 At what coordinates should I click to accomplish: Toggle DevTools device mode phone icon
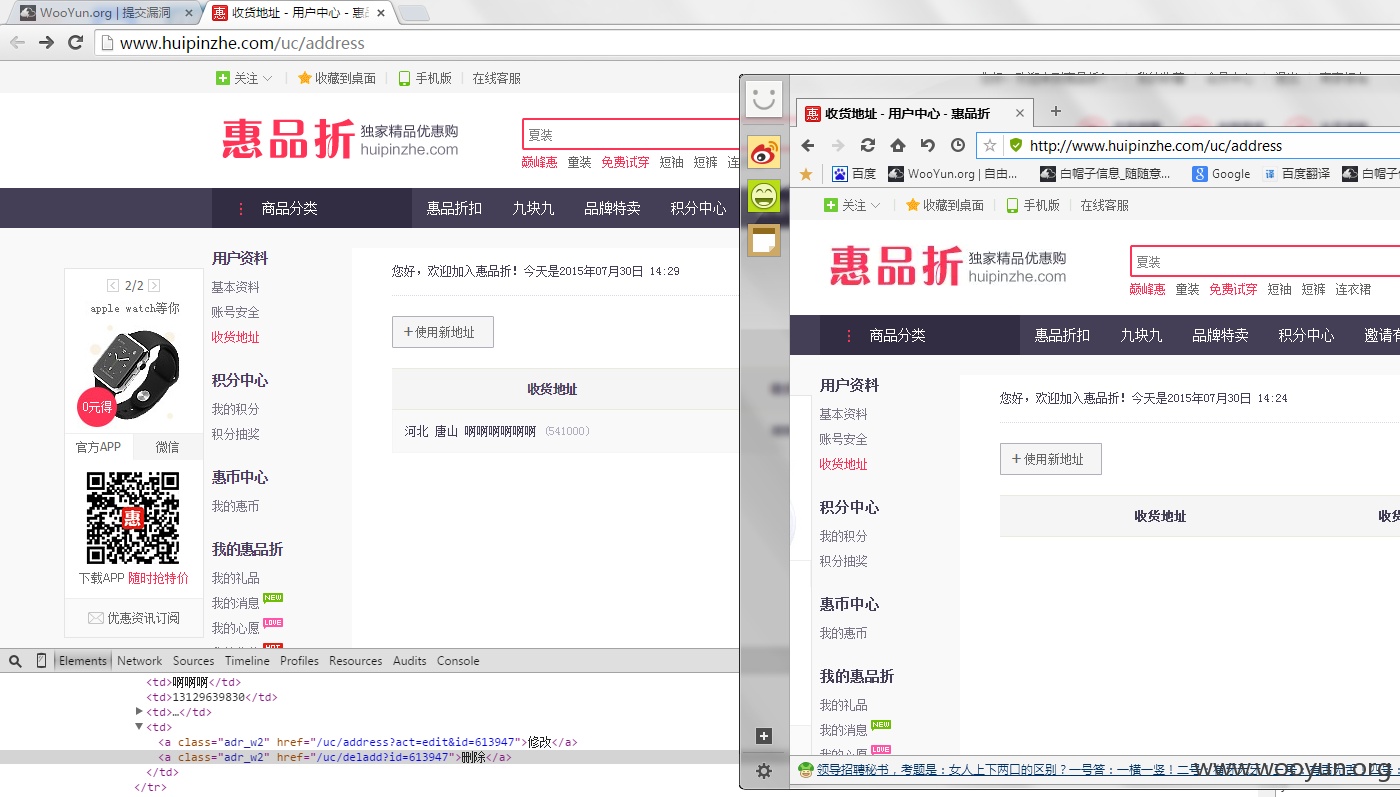(41, 661)
